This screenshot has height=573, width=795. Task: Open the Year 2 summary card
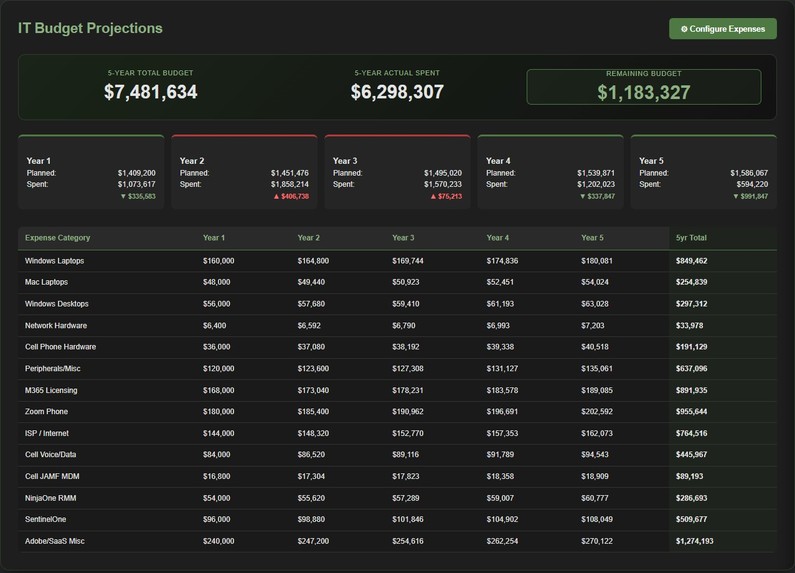[244, 172]
